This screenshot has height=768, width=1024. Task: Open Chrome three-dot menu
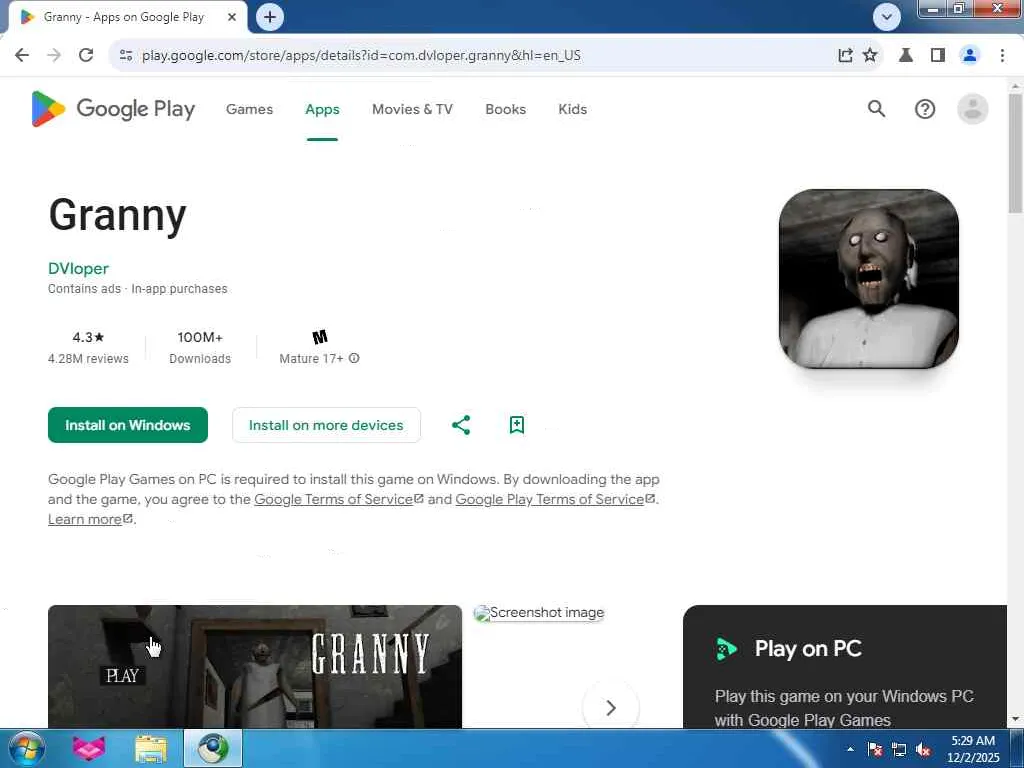1002,55
